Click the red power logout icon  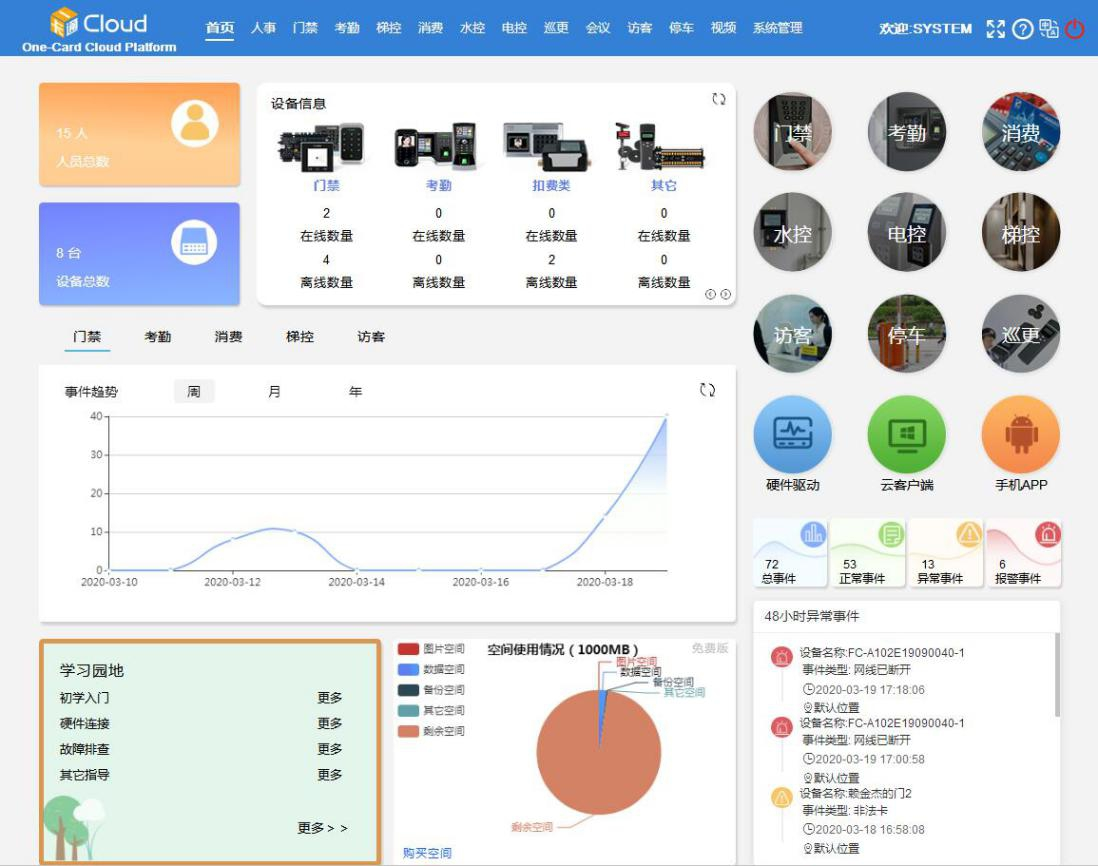point(1075,29)
